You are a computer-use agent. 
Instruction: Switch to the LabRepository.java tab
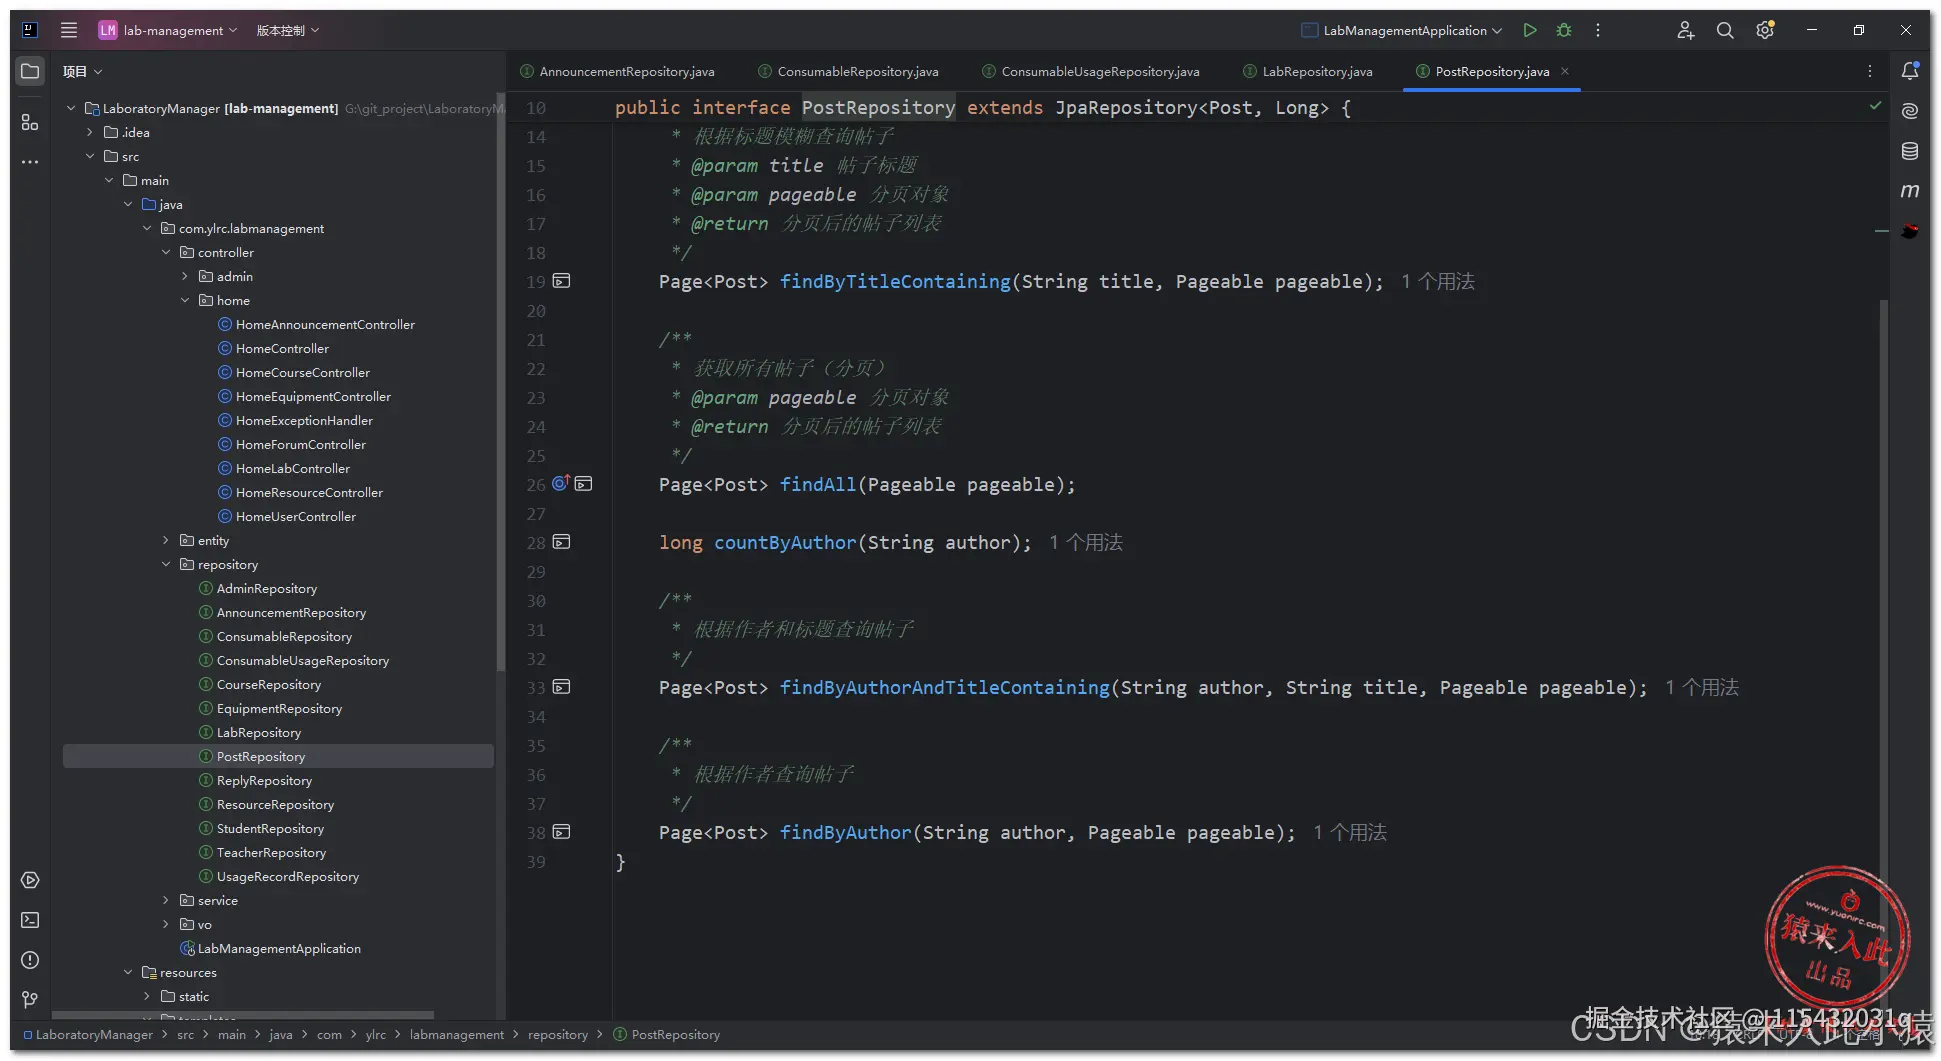pyautogui.click(x=1316, y=72)
